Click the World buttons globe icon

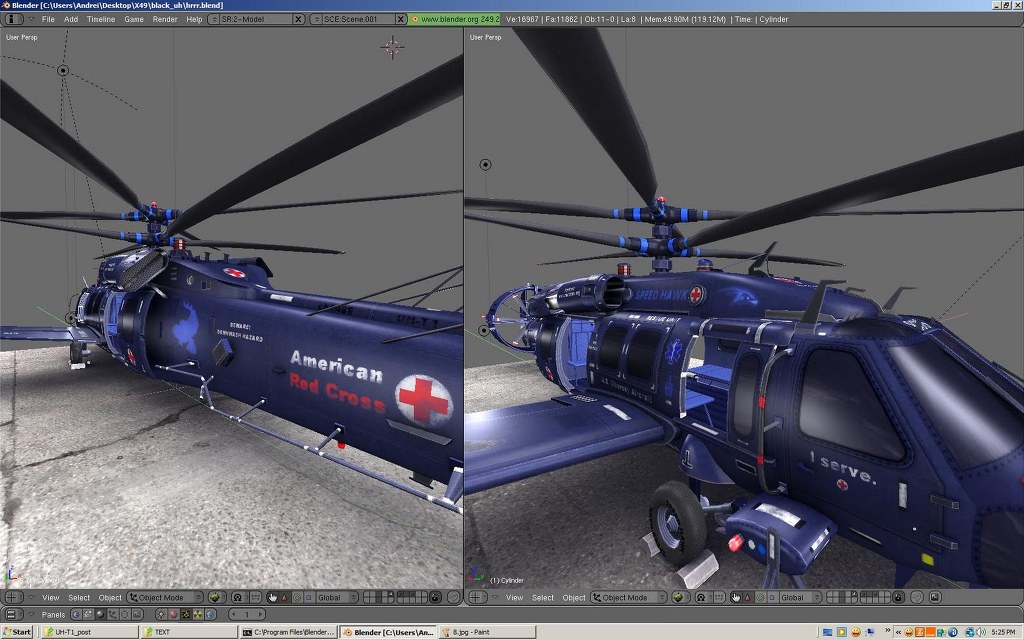(210, 615)
